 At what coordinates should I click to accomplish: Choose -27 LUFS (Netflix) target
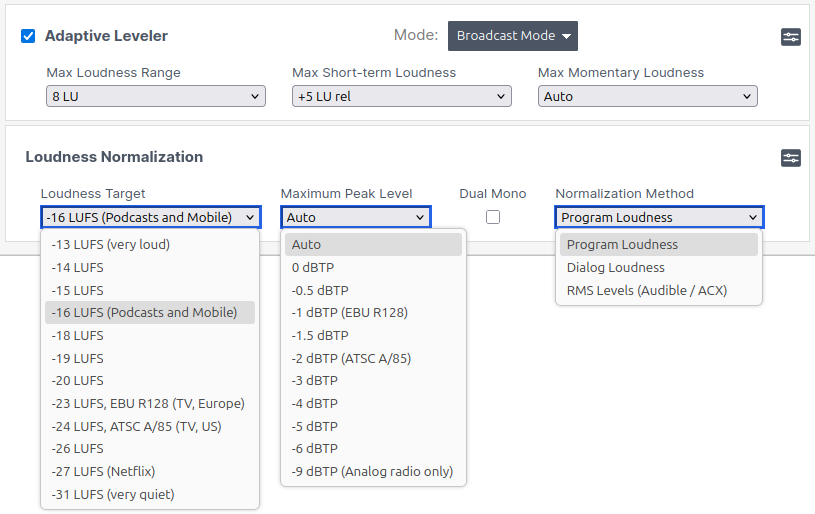[103, 472]
